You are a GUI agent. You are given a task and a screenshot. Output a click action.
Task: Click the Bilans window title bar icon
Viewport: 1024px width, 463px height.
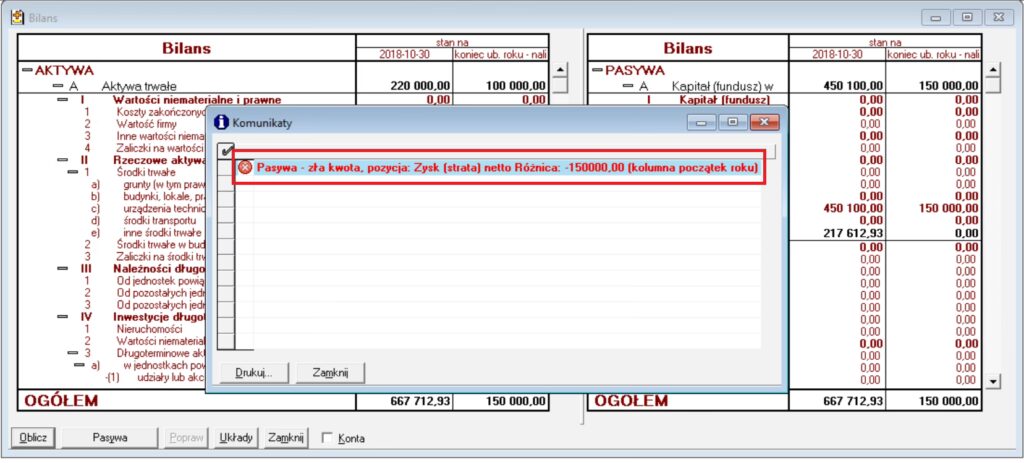point(17,18)
